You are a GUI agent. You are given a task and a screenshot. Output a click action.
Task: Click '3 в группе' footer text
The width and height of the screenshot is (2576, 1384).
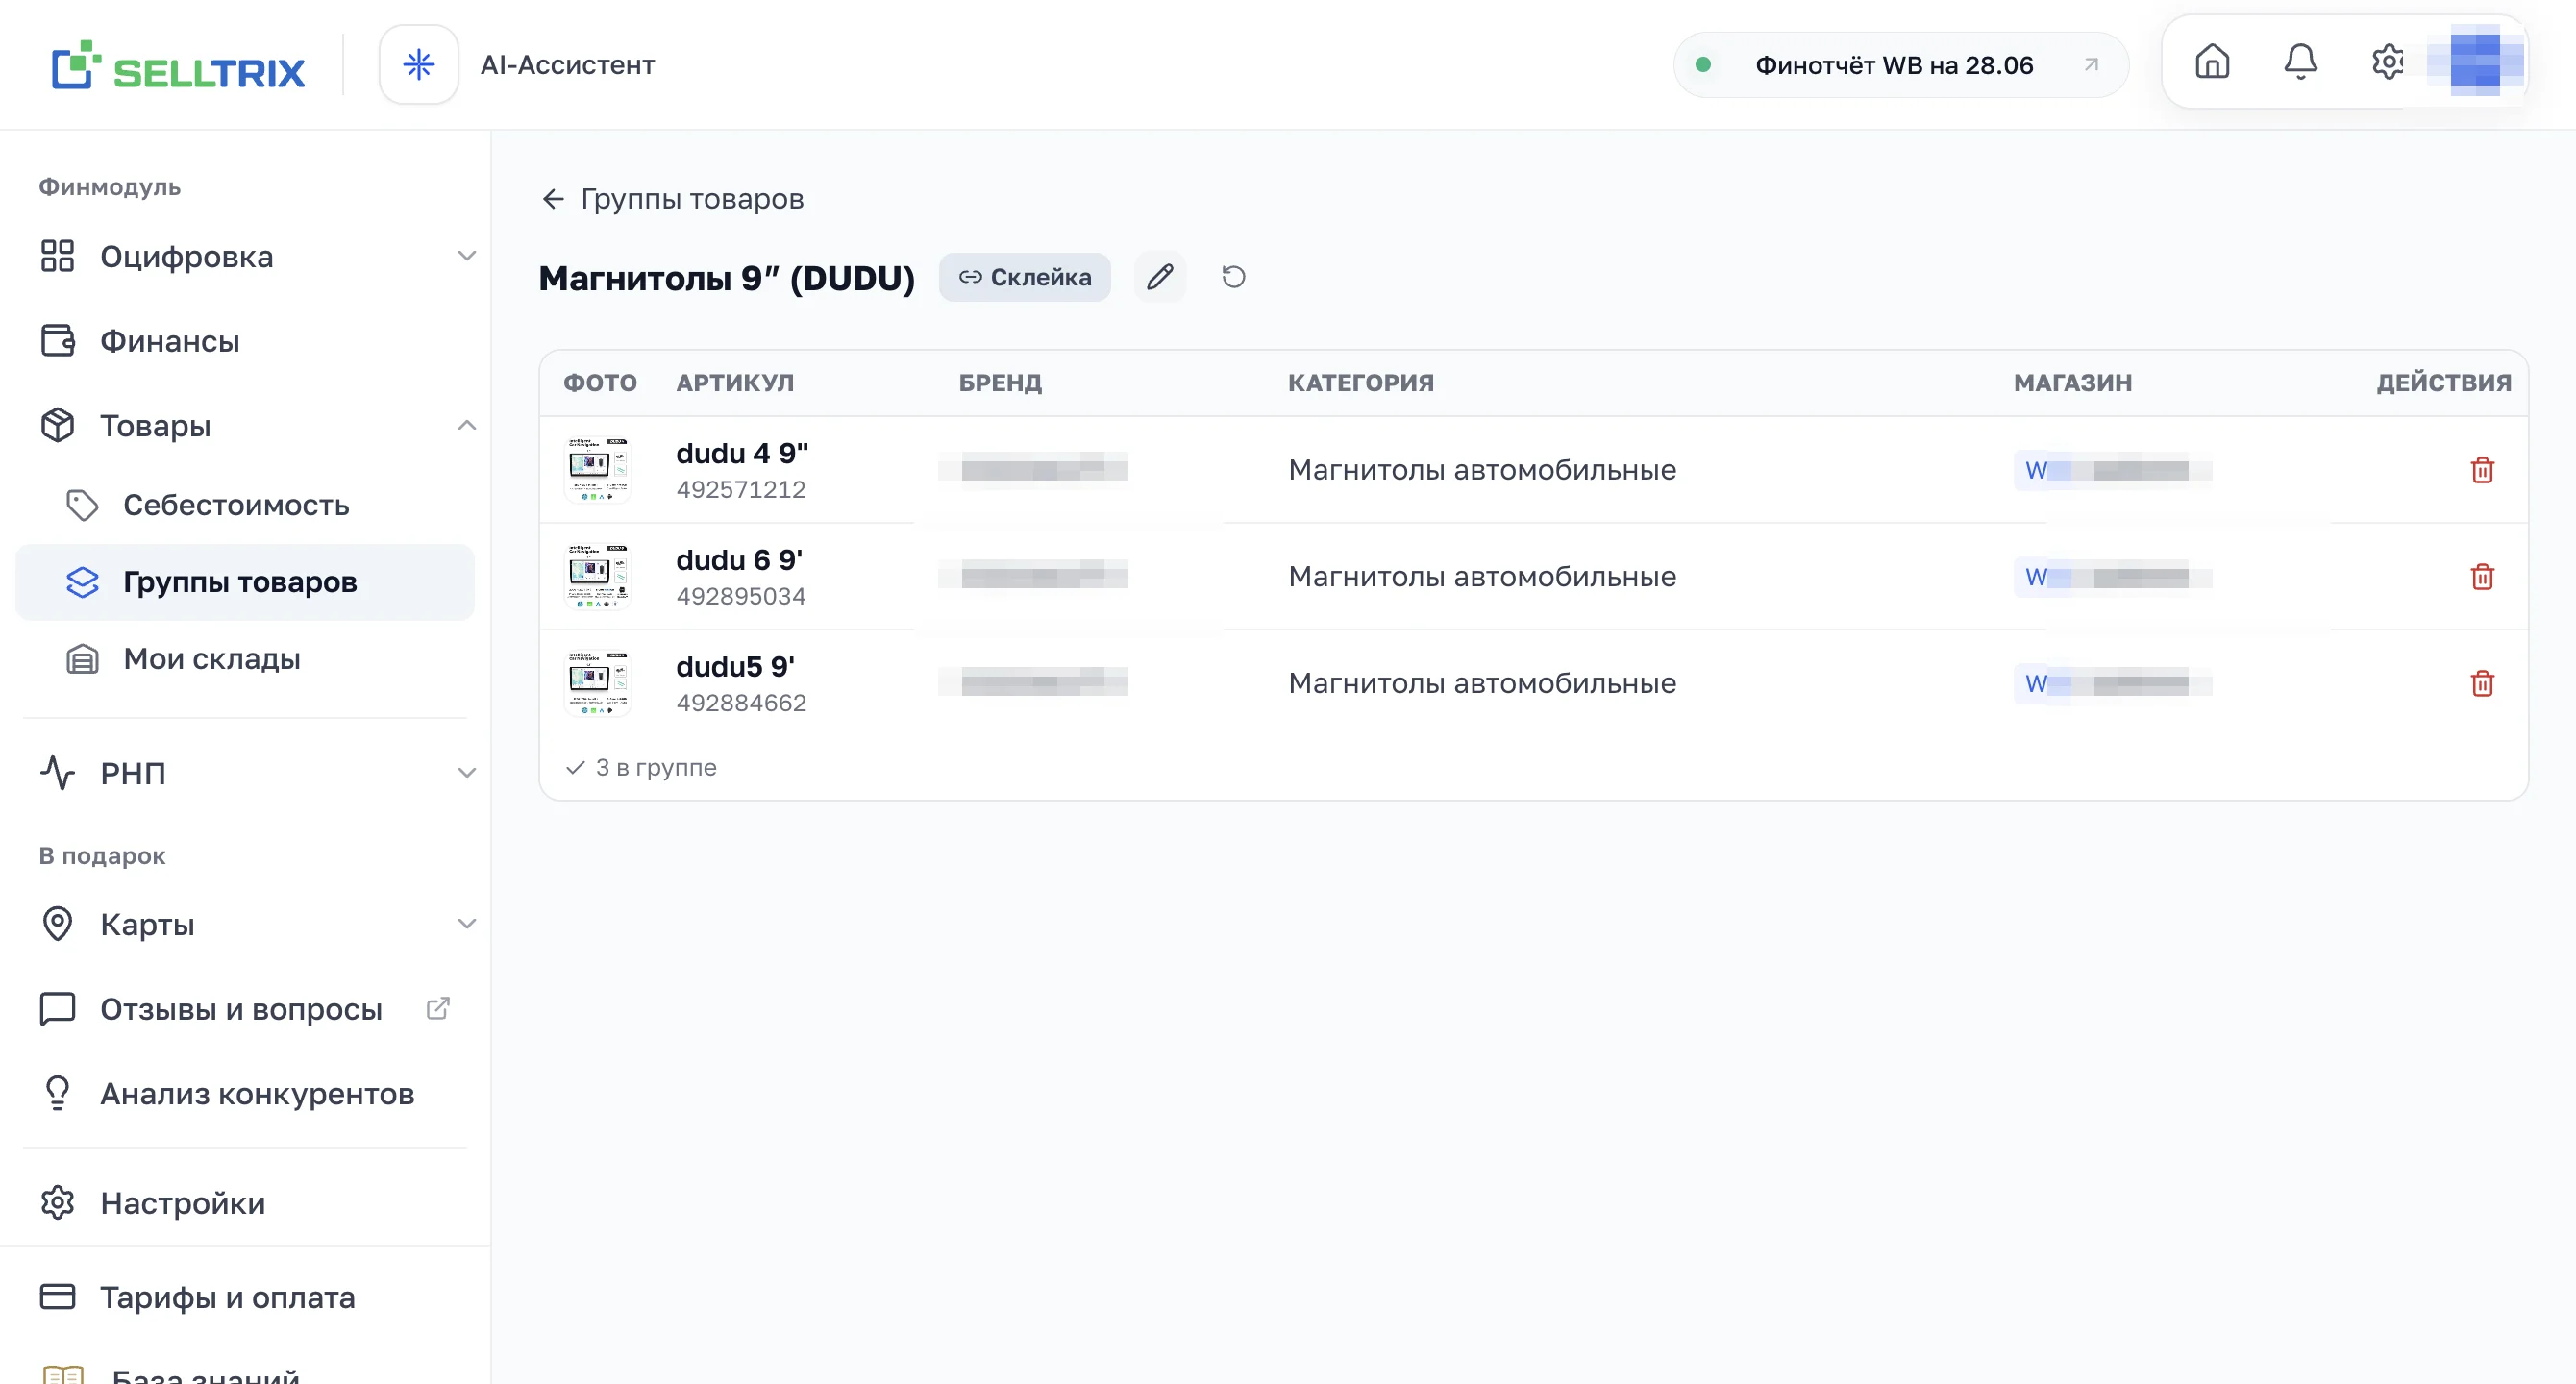click(x=656, y=767)
